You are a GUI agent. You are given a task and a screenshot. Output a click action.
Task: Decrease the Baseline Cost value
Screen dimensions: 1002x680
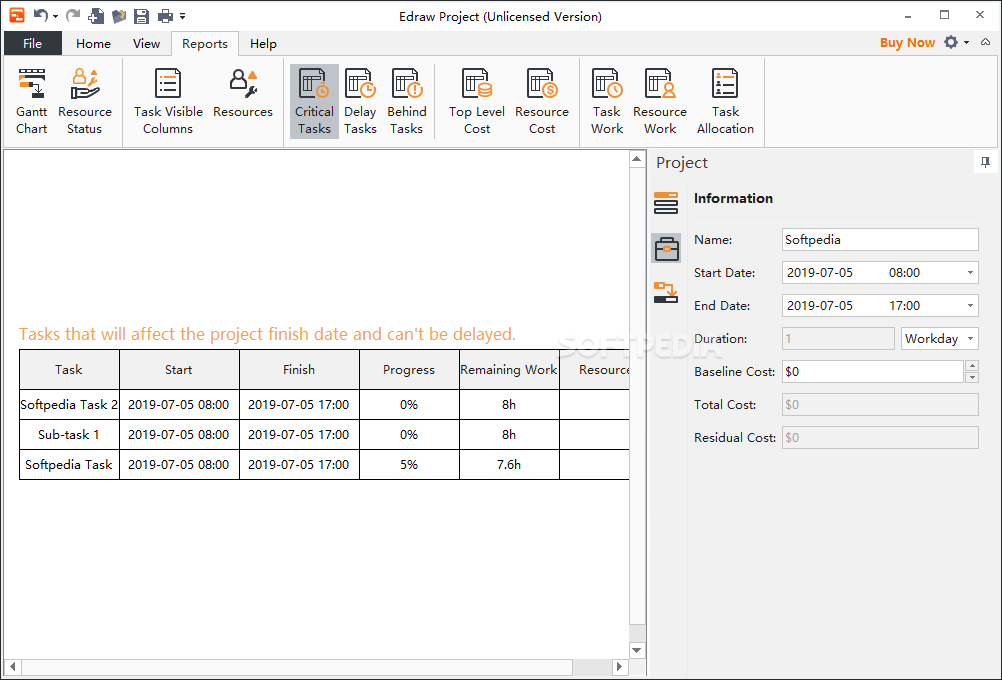pyautogui.click(x=972, y=377)
